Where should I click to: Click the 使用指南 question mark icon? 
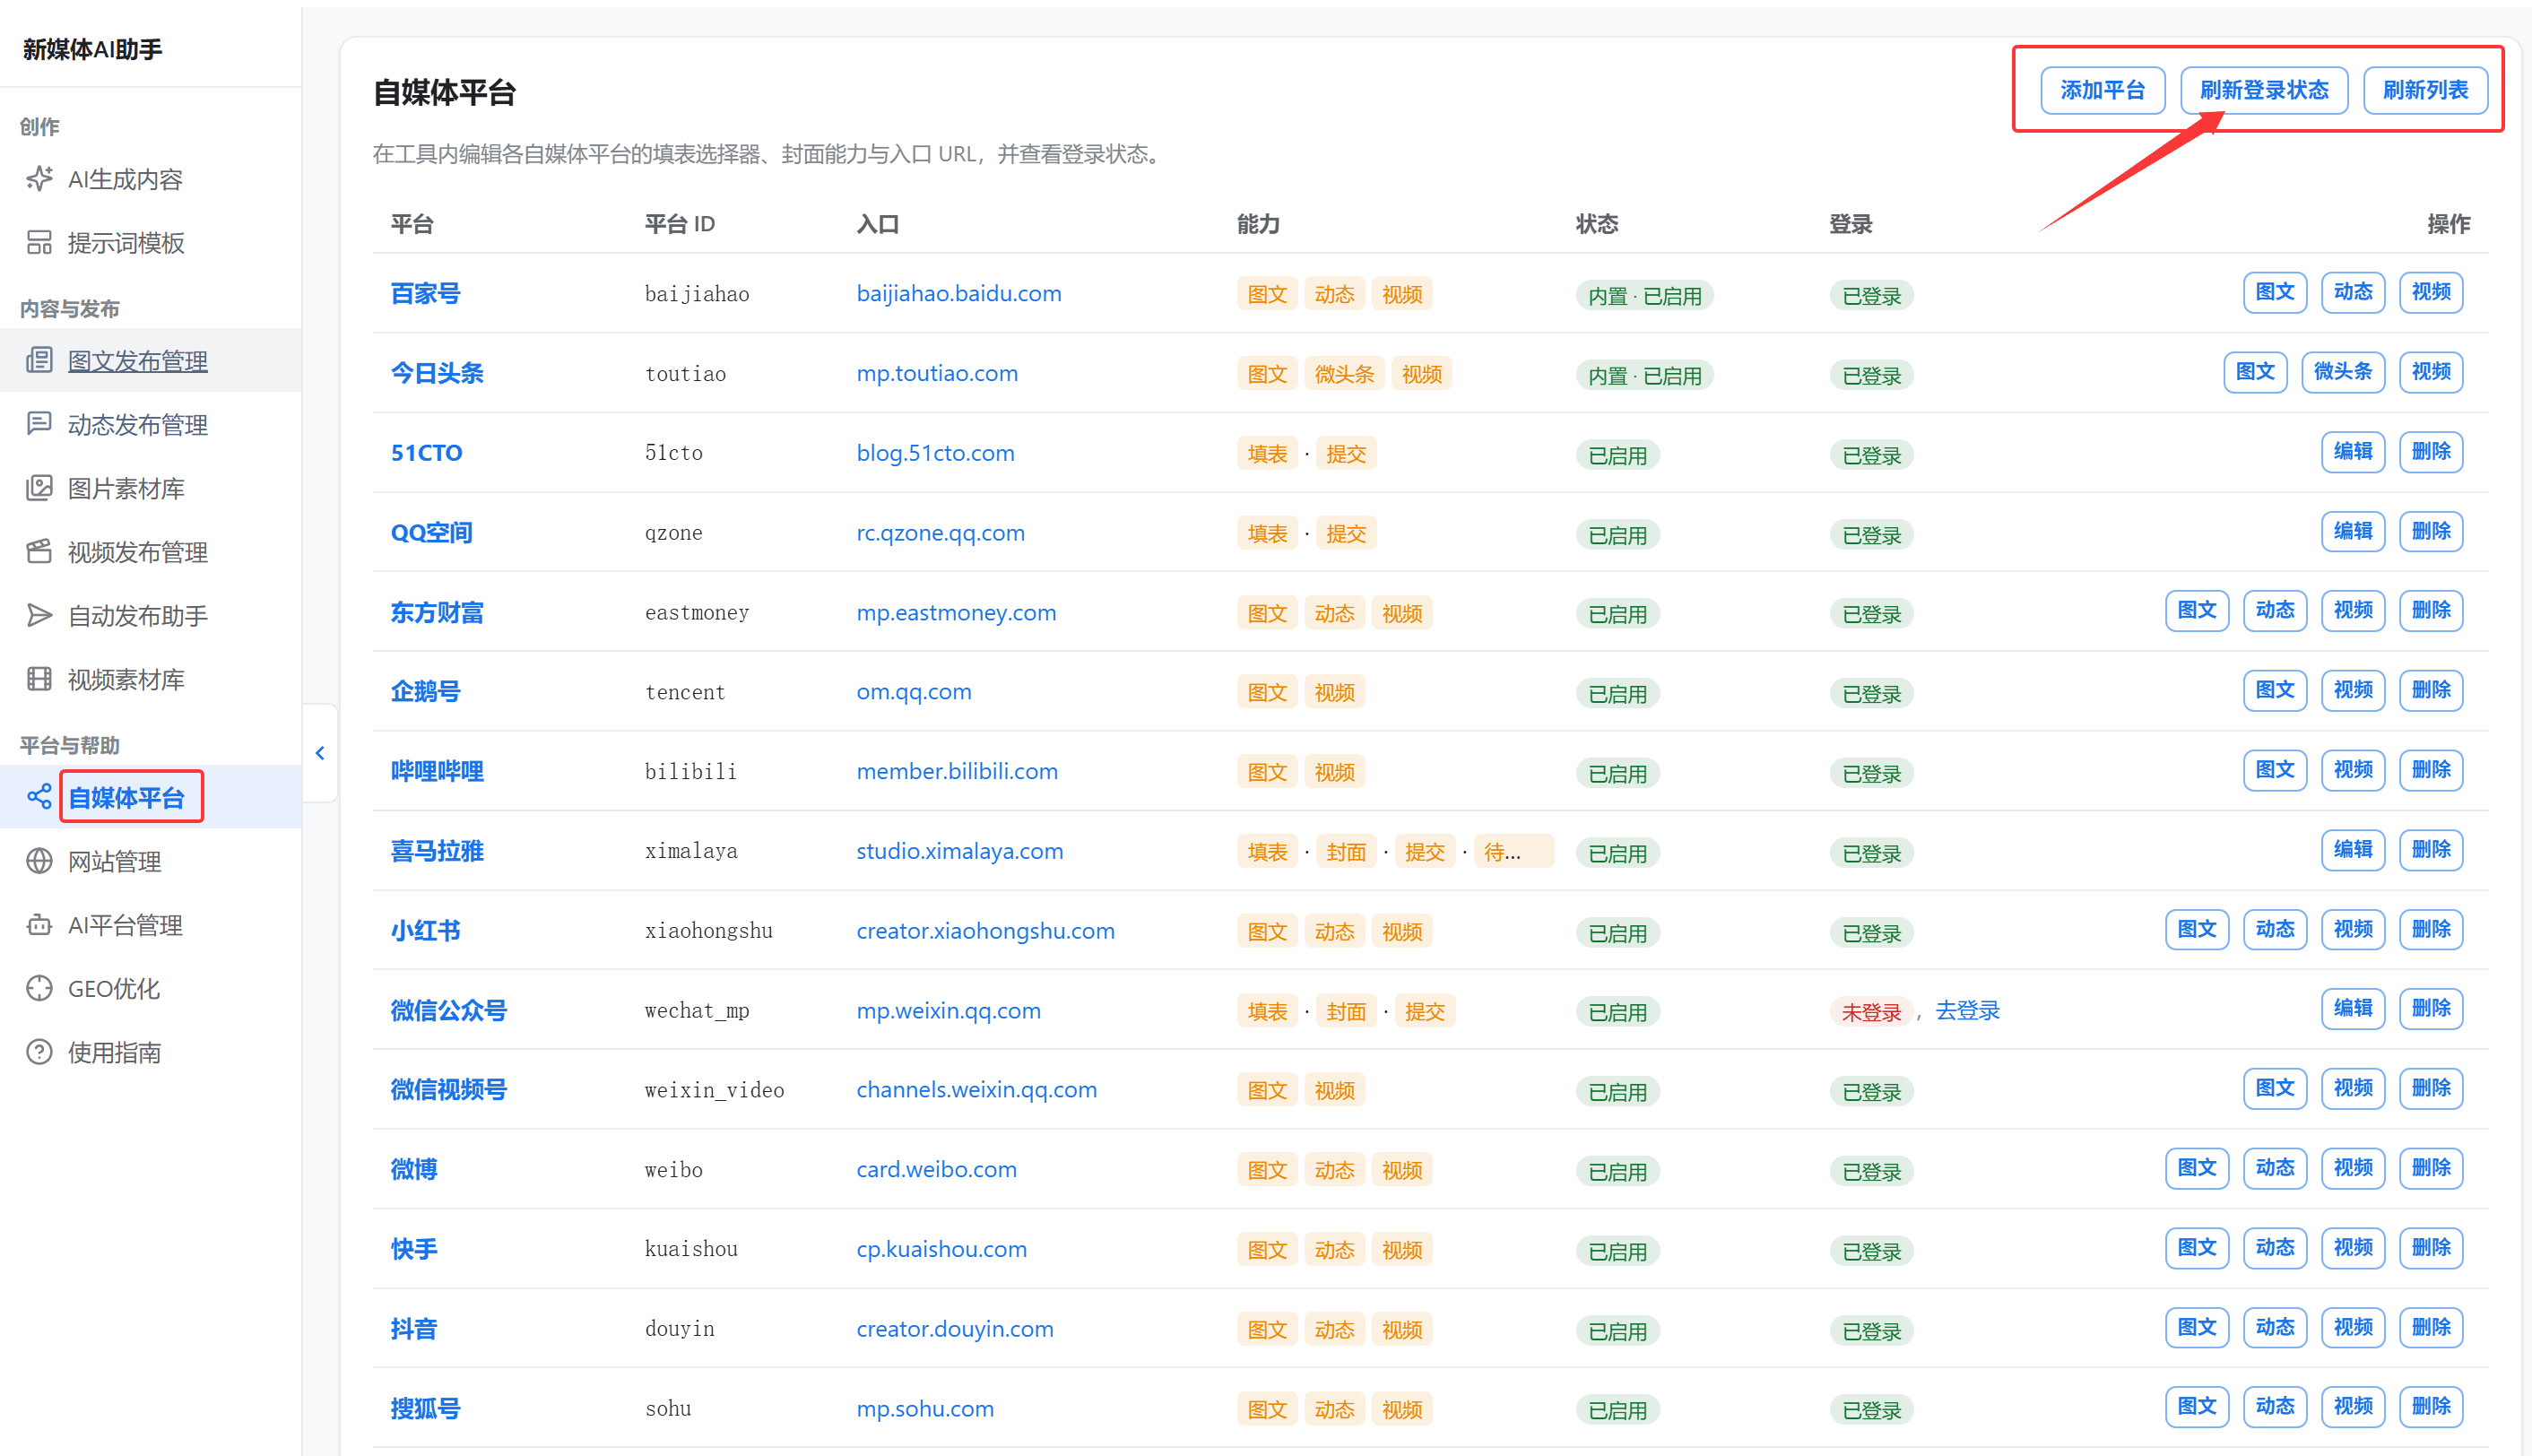(39, 1052)
